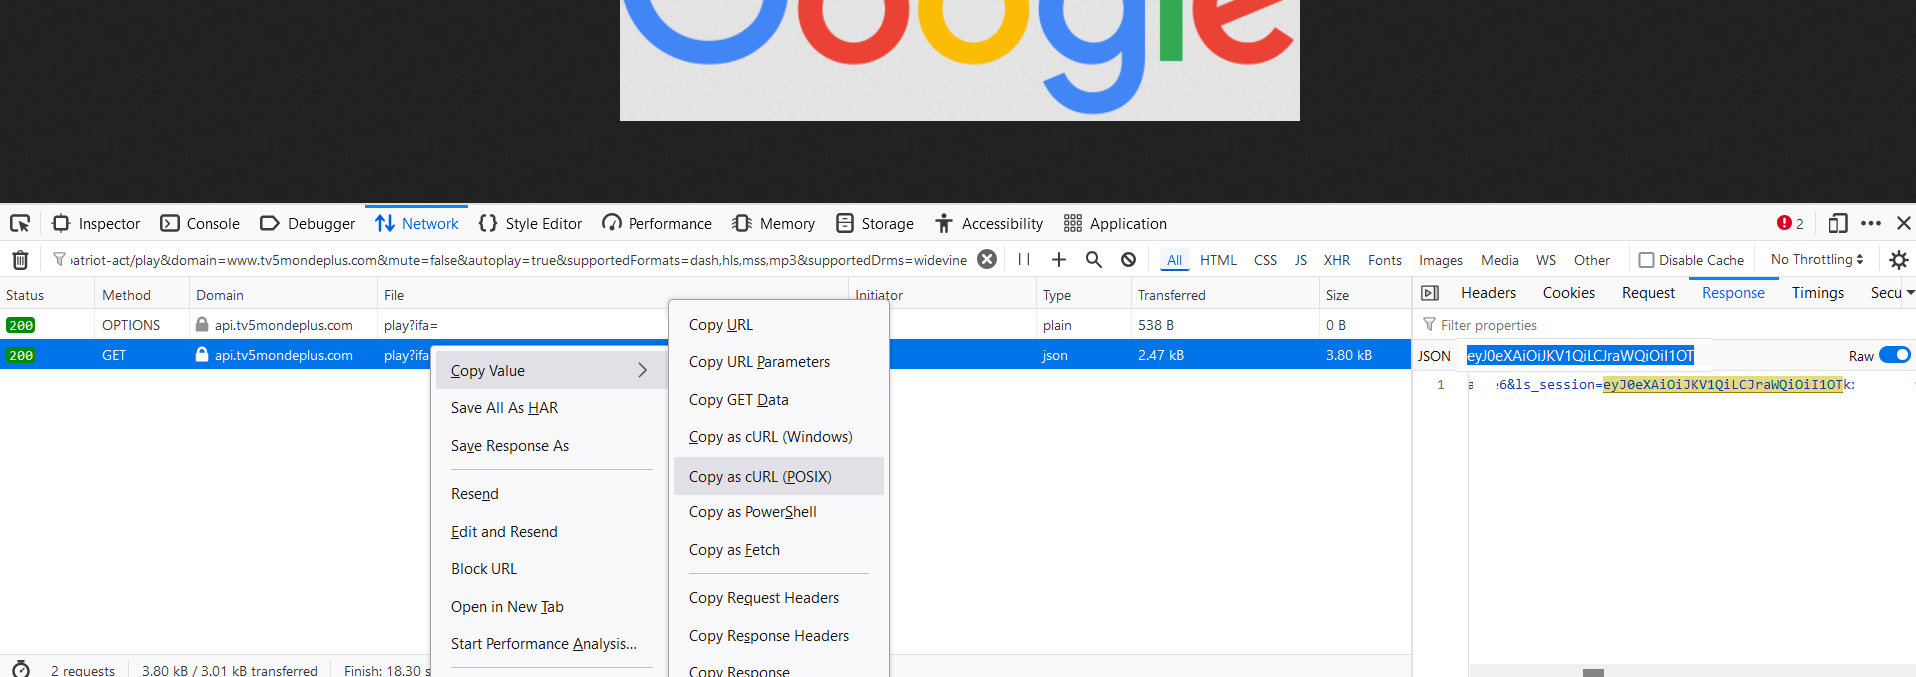
Task: Open the Storage panel
Action: (x=875, y=223)
